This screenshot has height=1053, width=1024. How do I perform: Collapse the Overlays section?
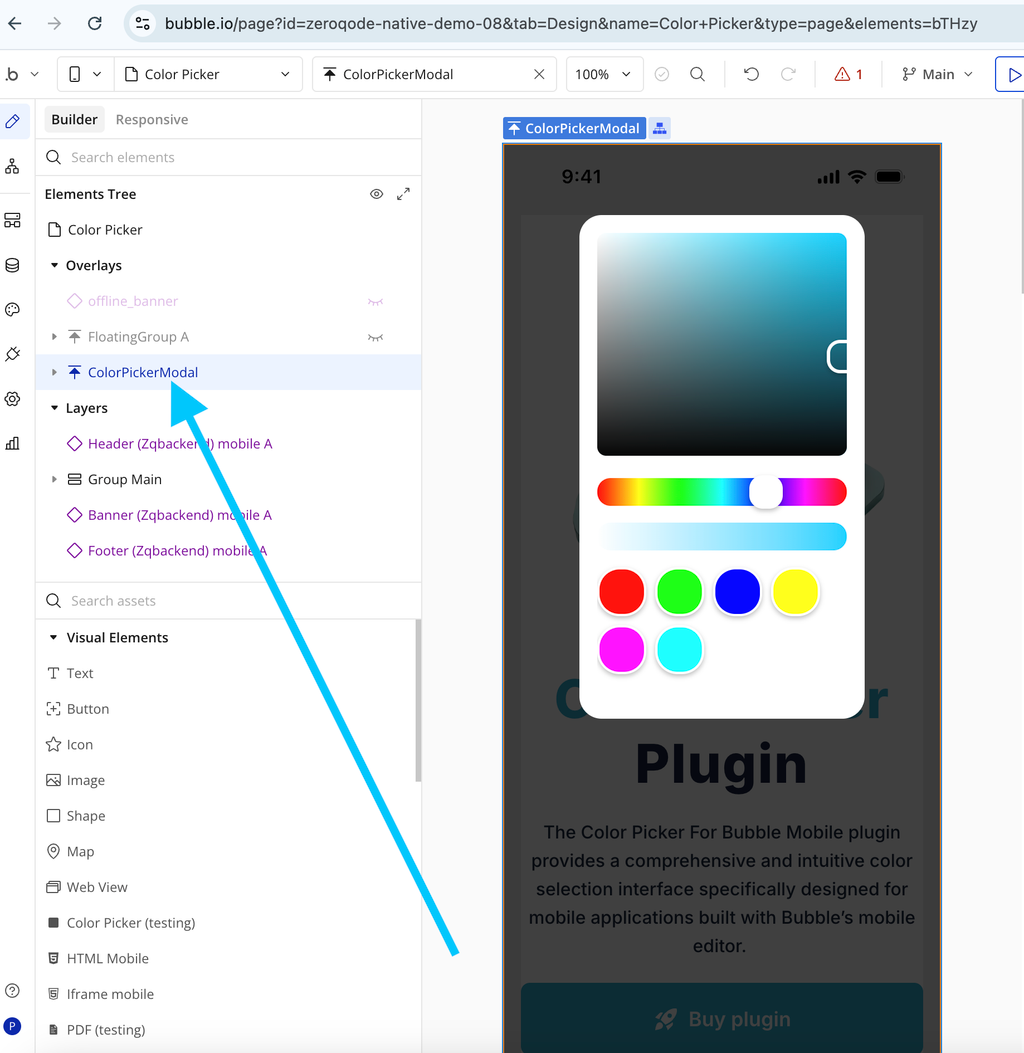[54, 265]
